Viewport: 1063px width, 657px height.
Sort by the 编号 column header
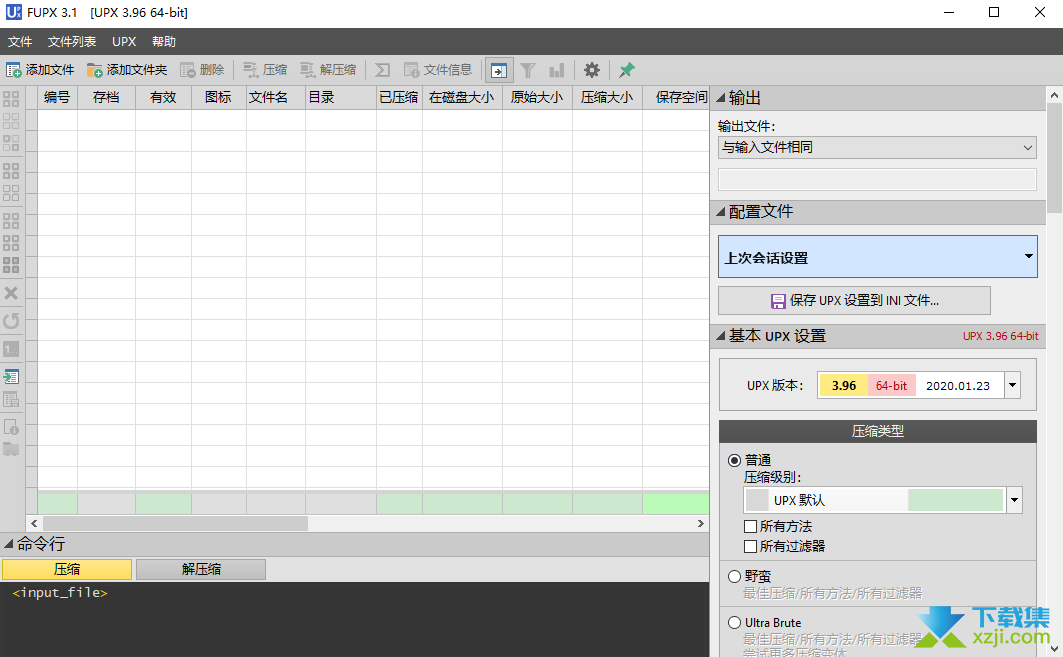[57, 98]
